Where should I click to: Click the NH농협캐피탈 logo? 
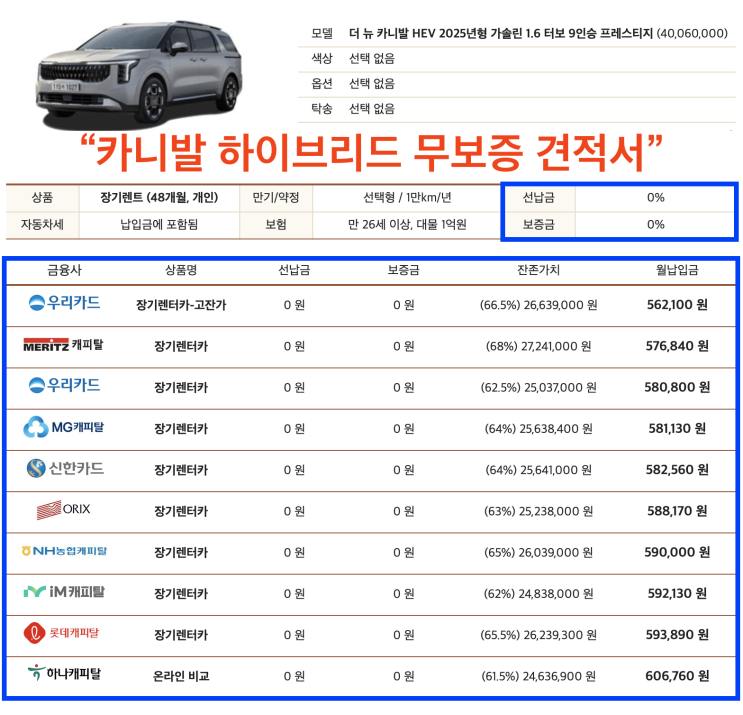tap(64, 551)
